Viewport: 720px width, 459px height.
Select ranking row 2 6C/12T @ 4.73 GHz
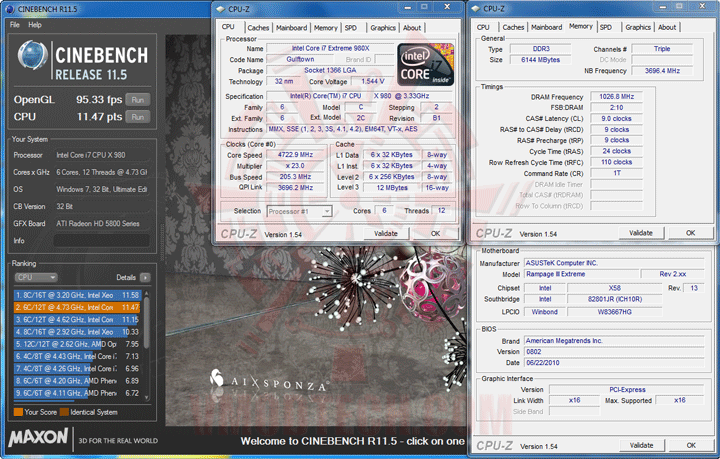coord(77,307)
